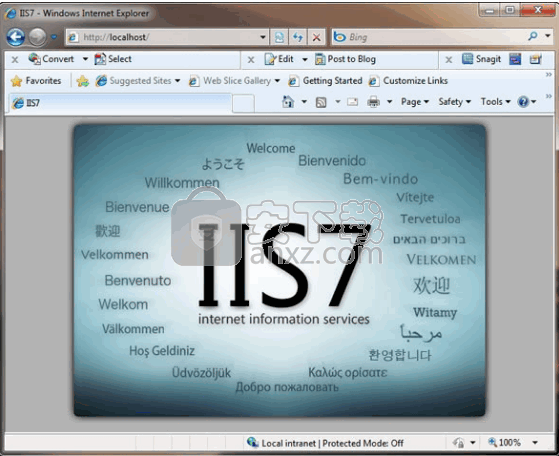The height and width of the screenshot is (456, 559).
Task: Open Web Slice Gallery
Action: 234,81
